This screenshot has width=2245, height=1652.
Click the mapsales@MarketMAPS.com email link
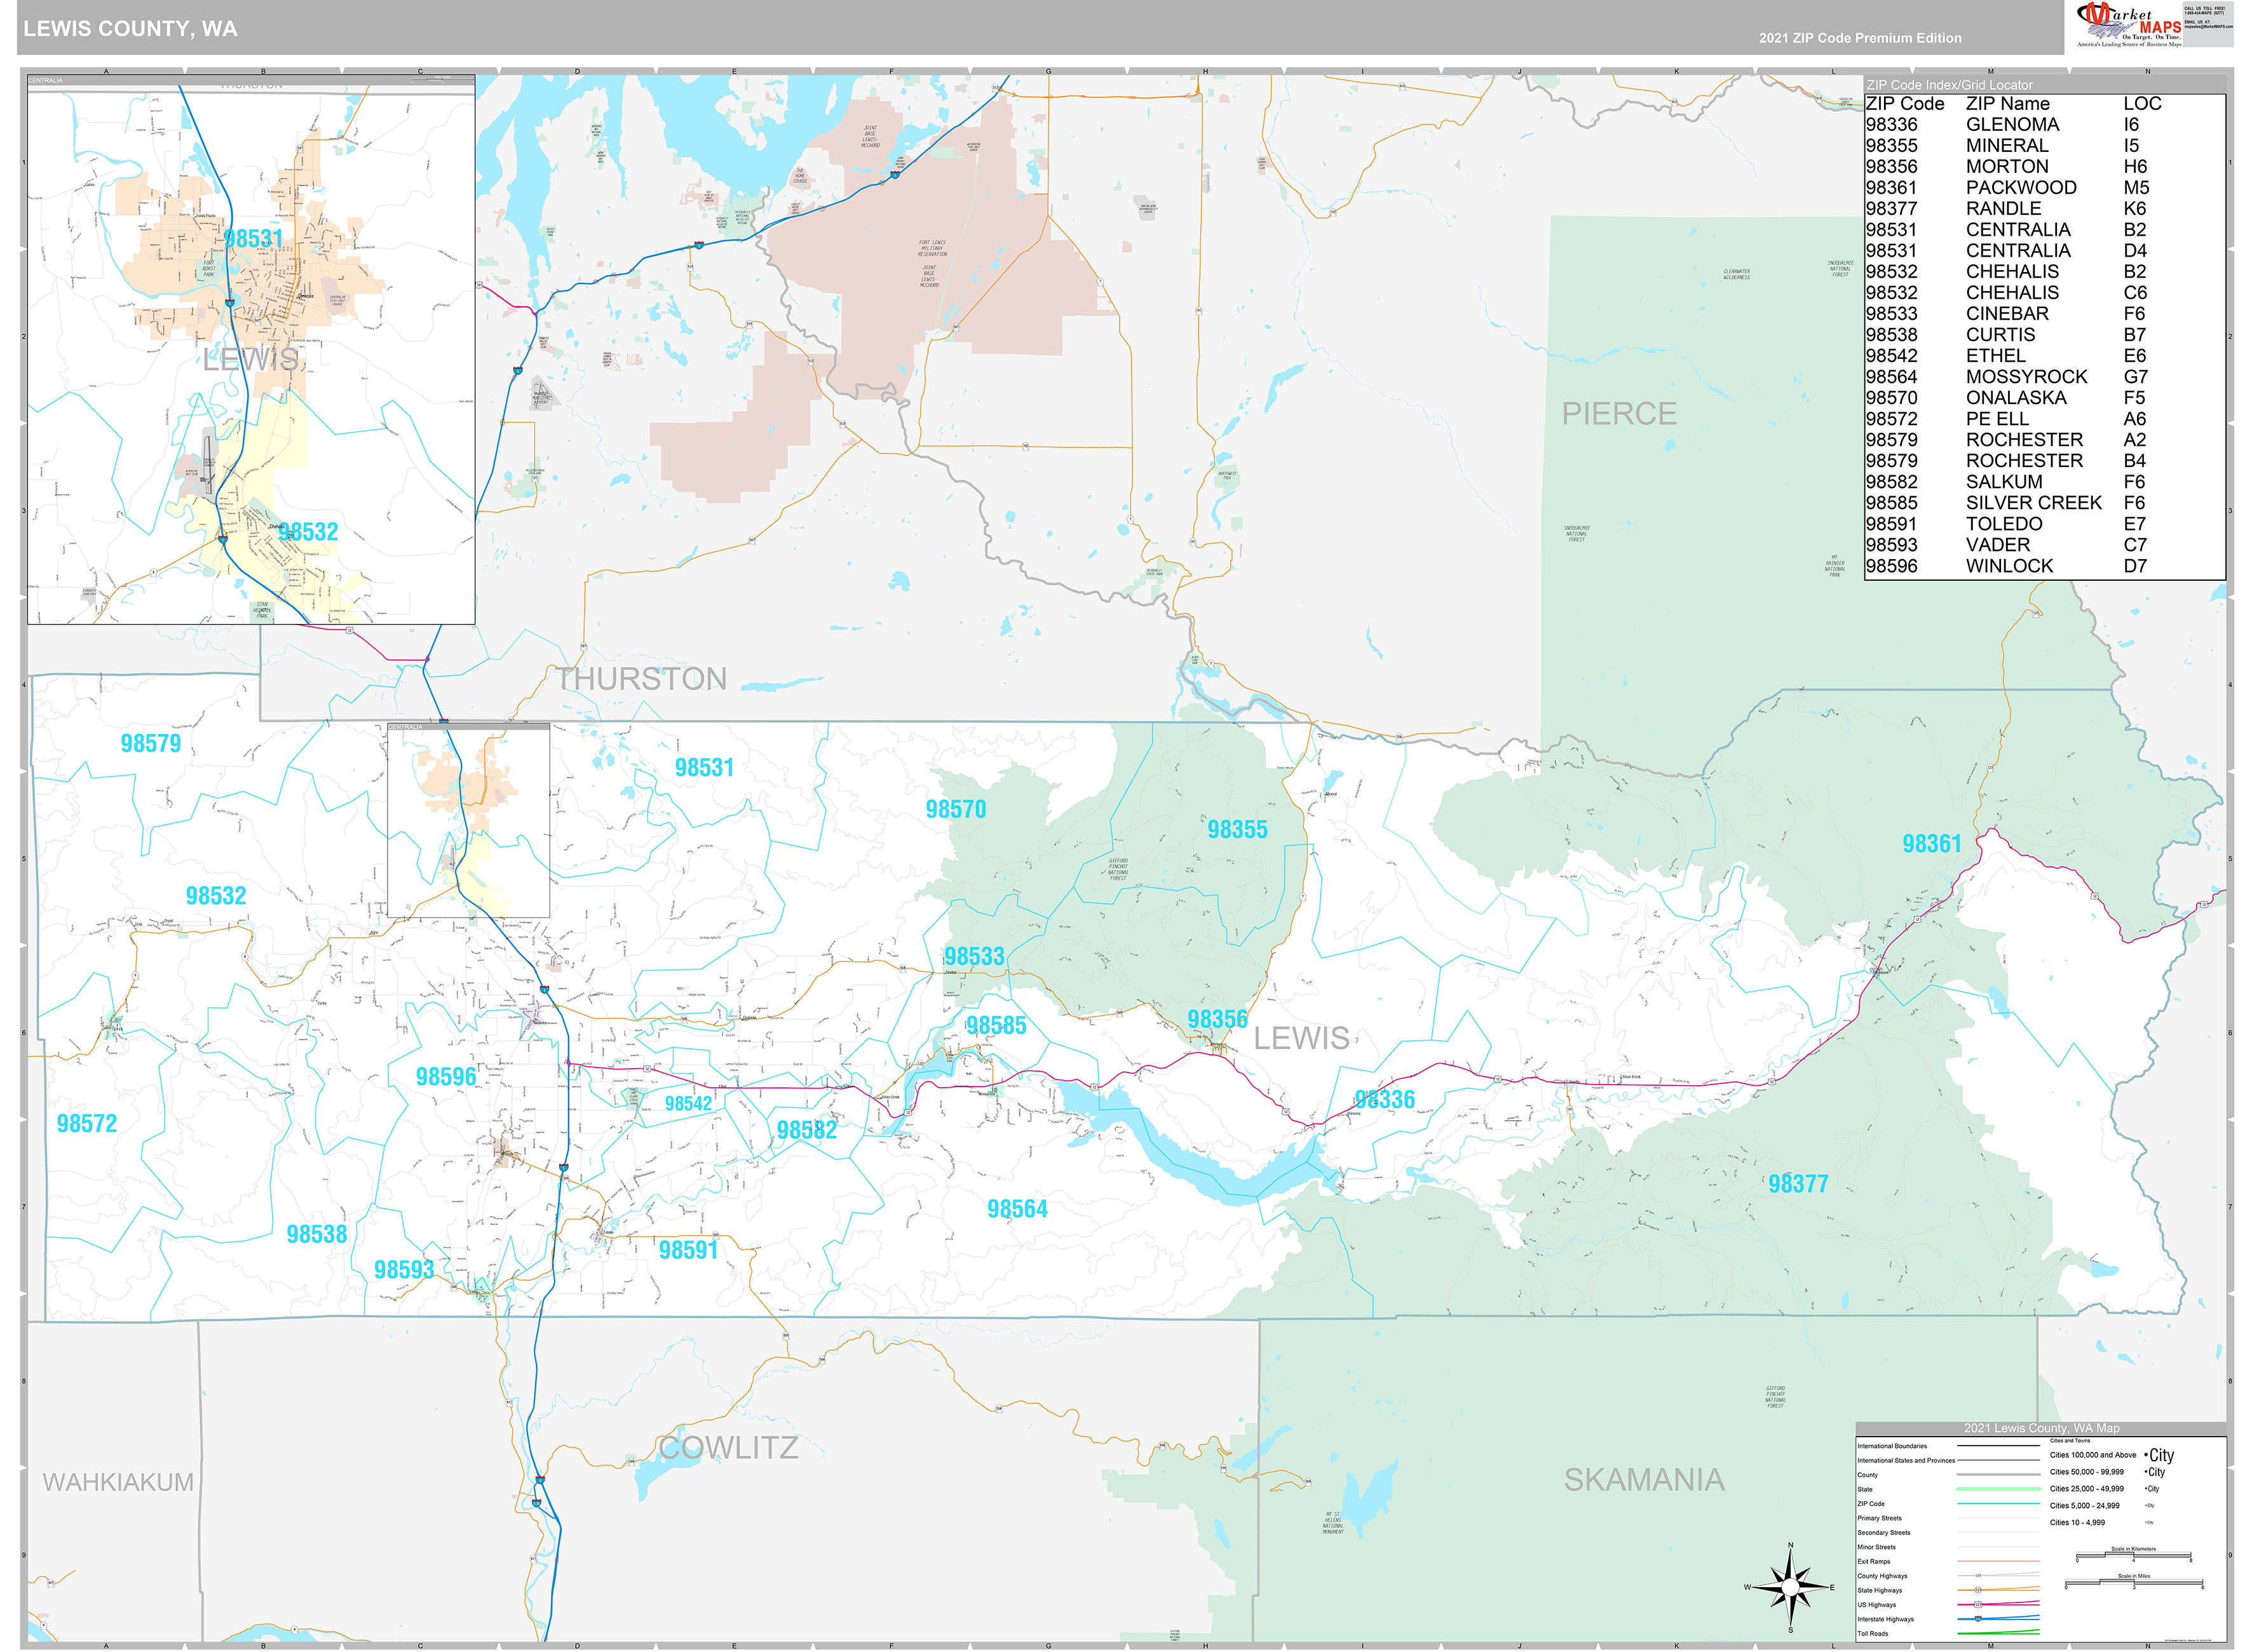pos(2209,26)
